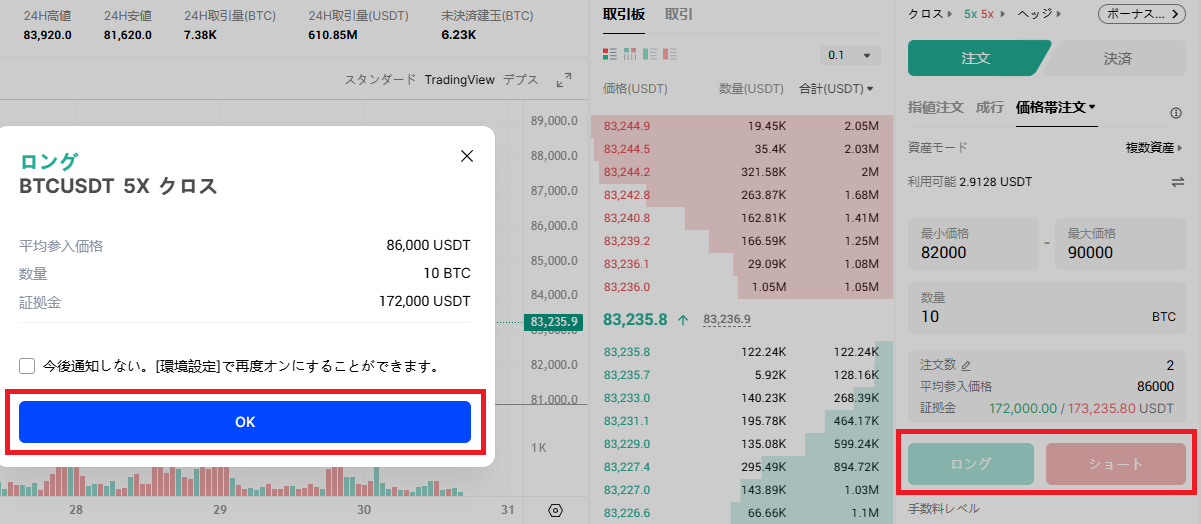Open chart settings hexagon icon
The width and height of the screenshot is (1201, 524).
556,510
